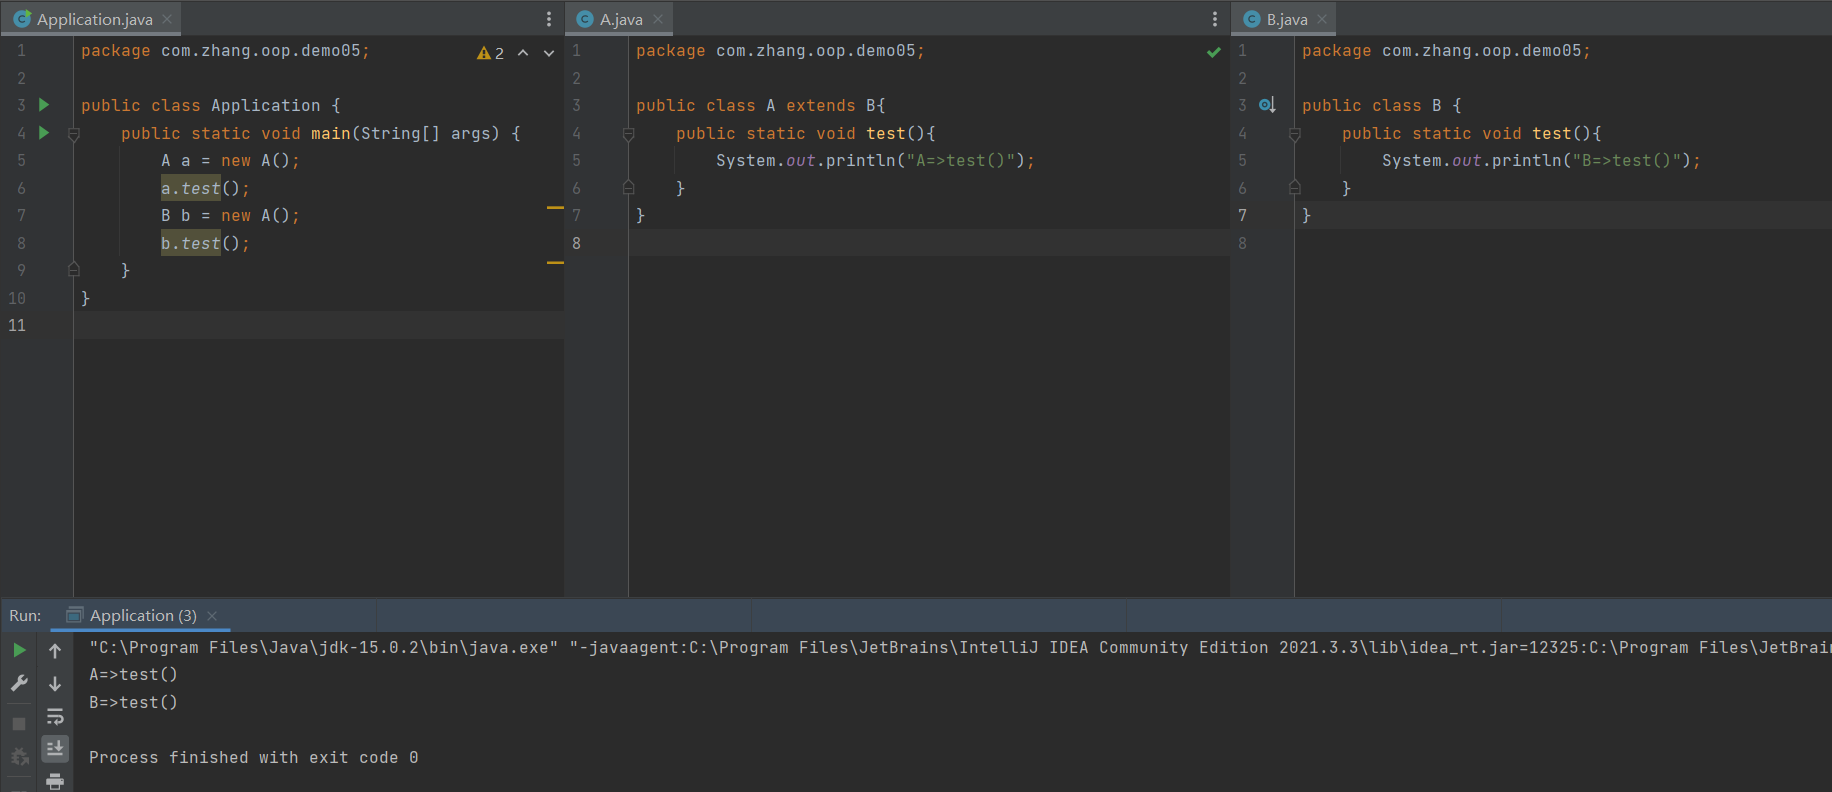Click the Stop process square icon
1832x792 pixels.
19,723
